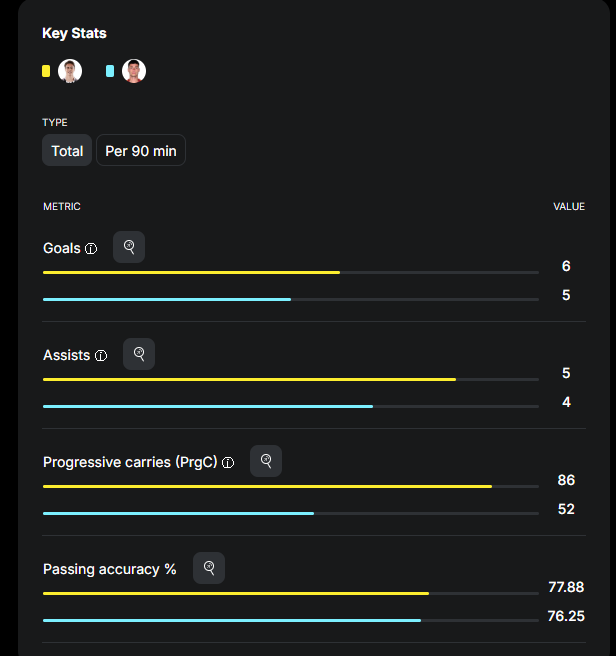Show the Goals info tooltip icon
Image resolution: width=616 pixels, height=656 pixels.
(91, 249)
